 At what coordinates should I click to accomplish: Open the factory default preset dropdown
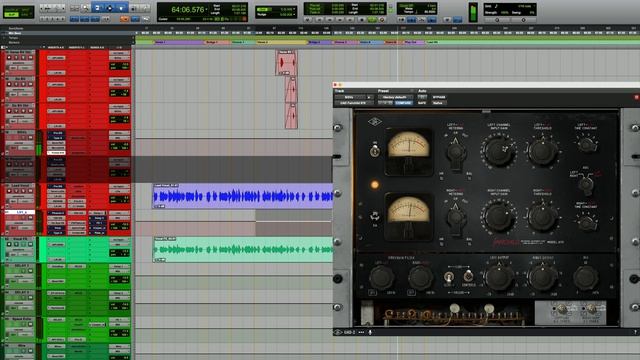point(395,97)
